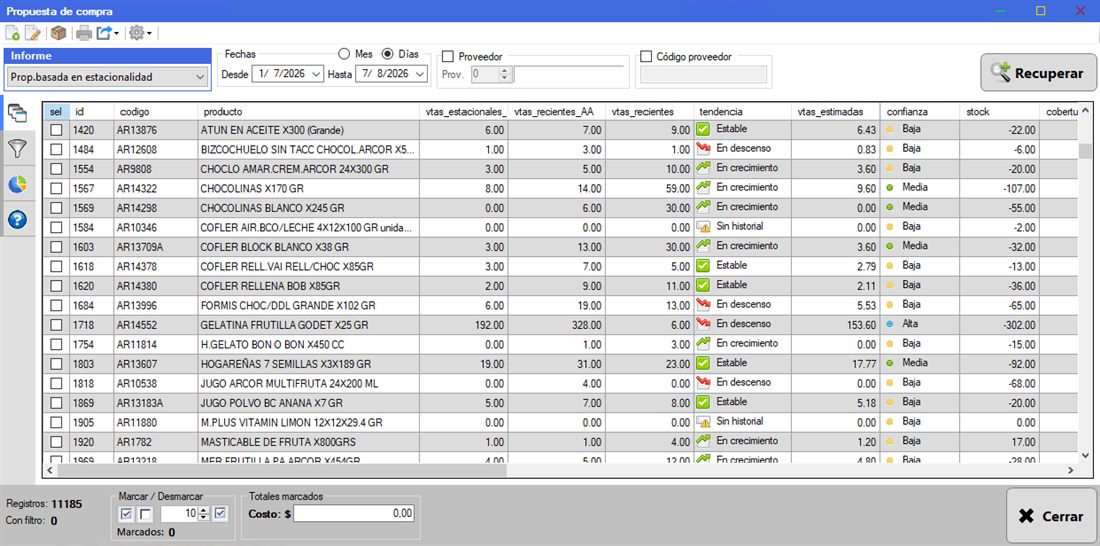Check the row for COFLER BLOCK BLANCO X38
This screenshot has height=546, width=1100.
tap(55, 247)
